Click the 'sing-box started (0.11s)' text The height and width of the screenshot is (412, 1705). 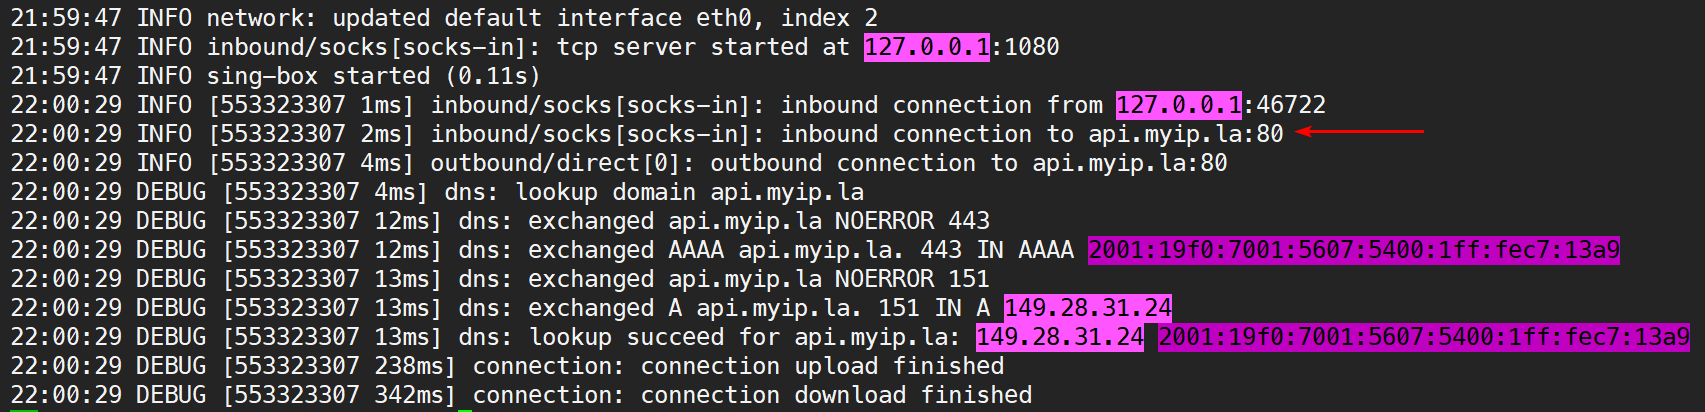tap(373, 76)
